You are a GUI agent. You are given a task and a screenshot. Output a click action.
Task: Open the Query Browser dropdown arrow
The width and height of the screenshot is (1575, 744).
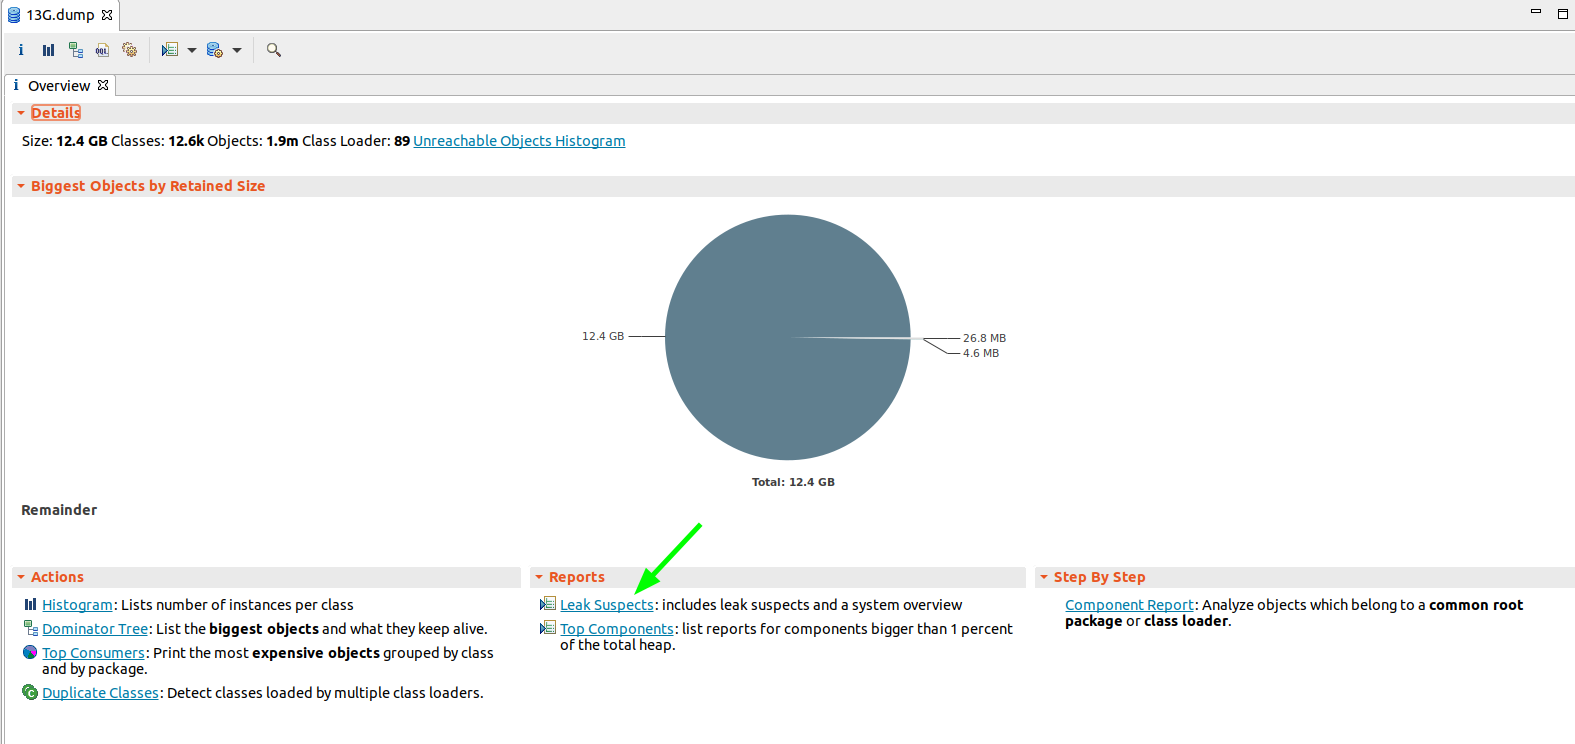point(237,50)
